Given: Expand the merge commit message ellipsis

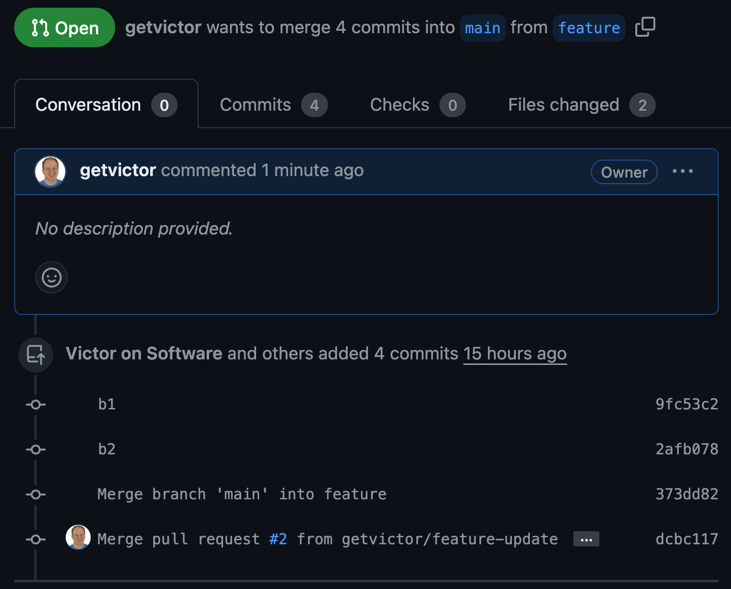Looking at the screenshot, I should [x=586, y=539].
